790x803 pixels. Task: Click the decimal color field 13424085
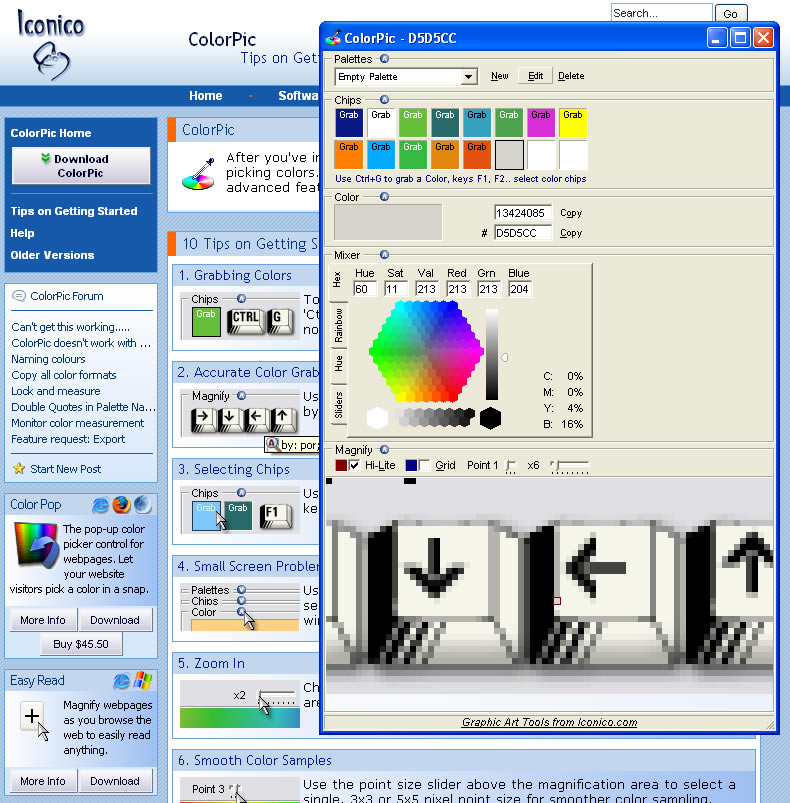[x=523, y=213]
